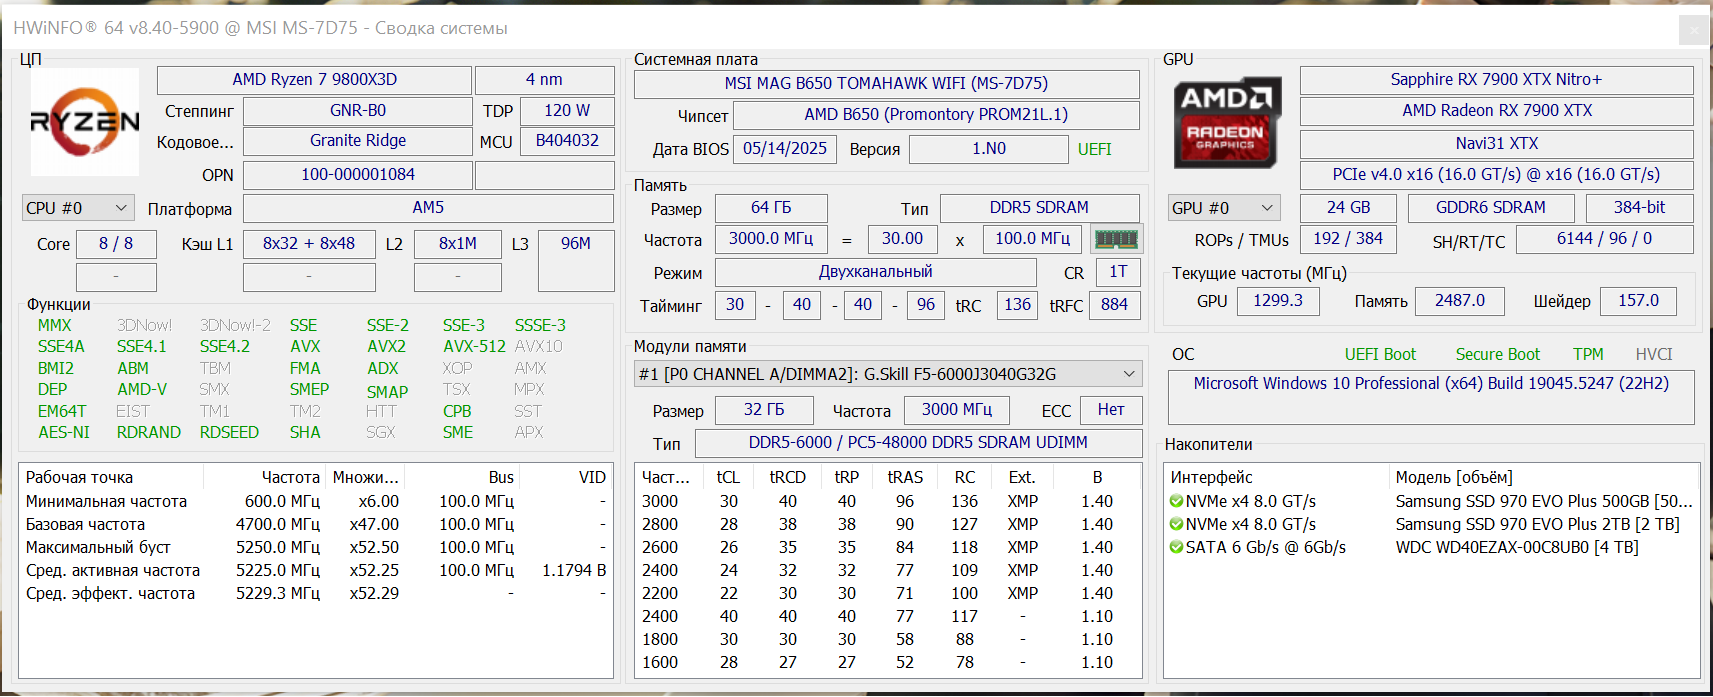This screenshot has height=697, width=1713.
Task: Click the DDR5 SDRAM memory type field
Action: coord(1039,208)
